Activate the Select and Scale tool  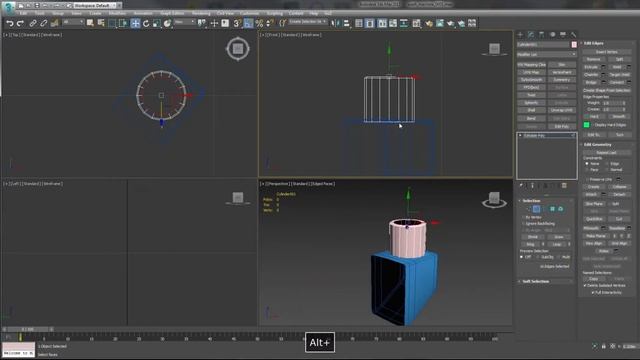[x=157, y=23]
